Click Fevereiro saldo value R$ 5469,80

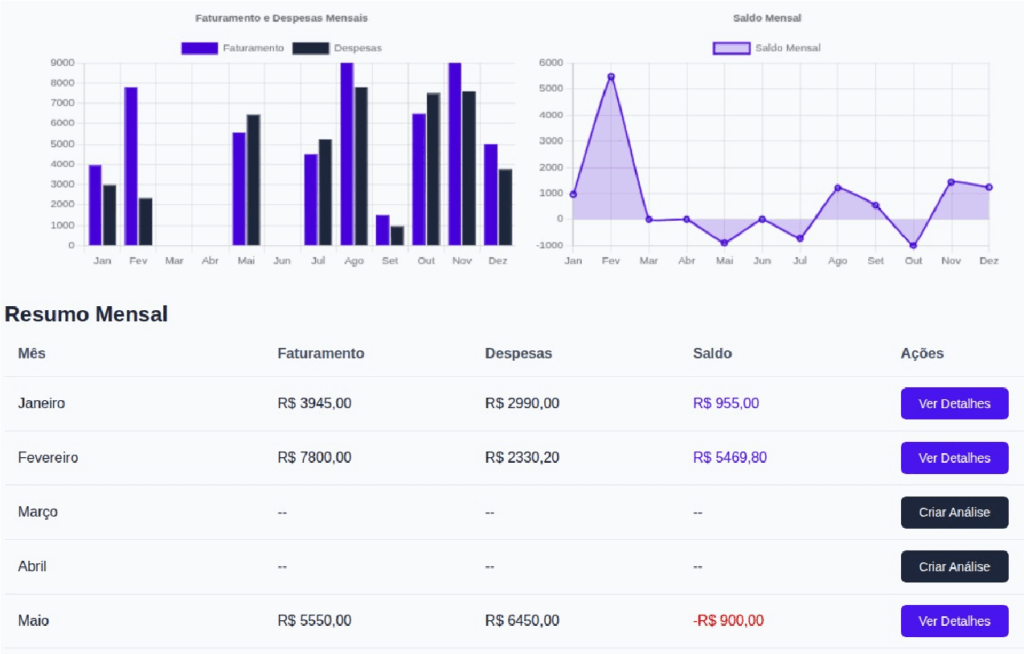730,458
